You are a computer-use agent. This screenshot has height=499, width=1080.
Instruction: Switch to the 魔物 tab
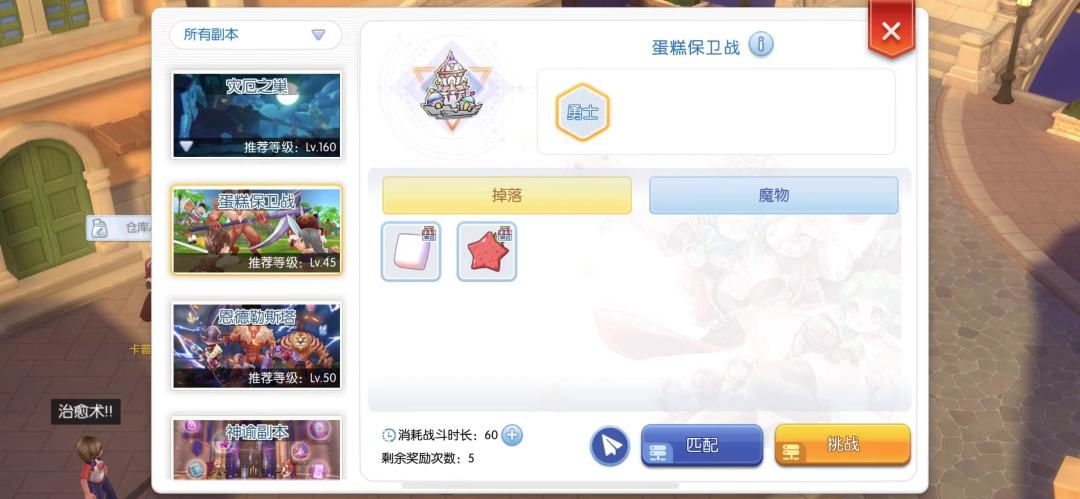[x=773, y=195]
